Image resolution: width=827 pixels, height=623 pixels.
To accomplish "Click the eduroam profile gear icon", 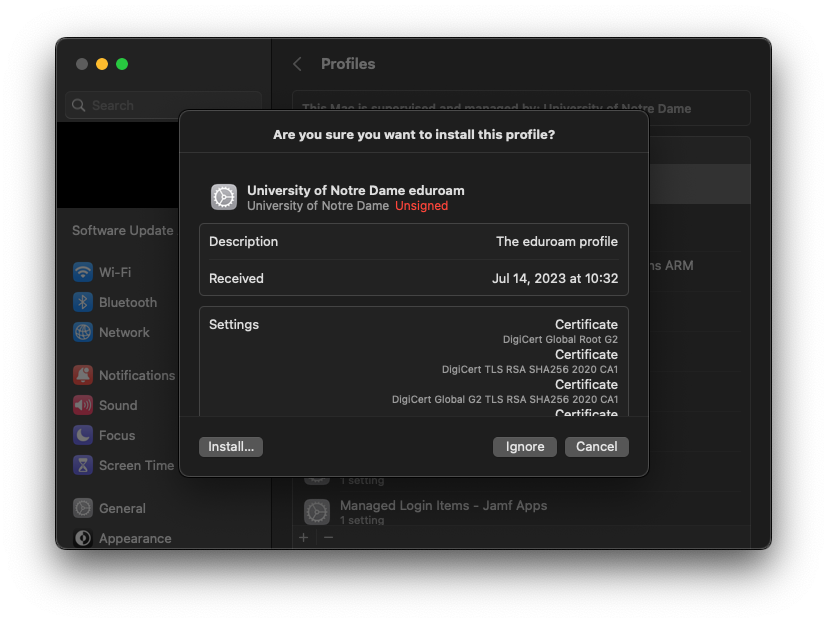I will 224,197.
